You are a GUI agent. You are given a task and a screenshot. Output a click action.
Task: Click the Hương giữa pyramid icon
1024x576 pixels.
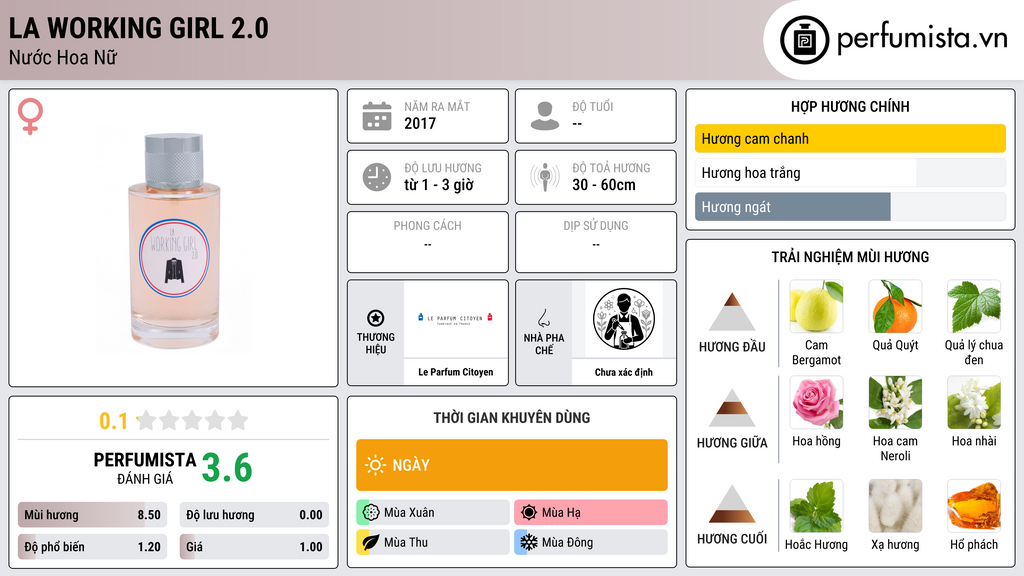732,408
